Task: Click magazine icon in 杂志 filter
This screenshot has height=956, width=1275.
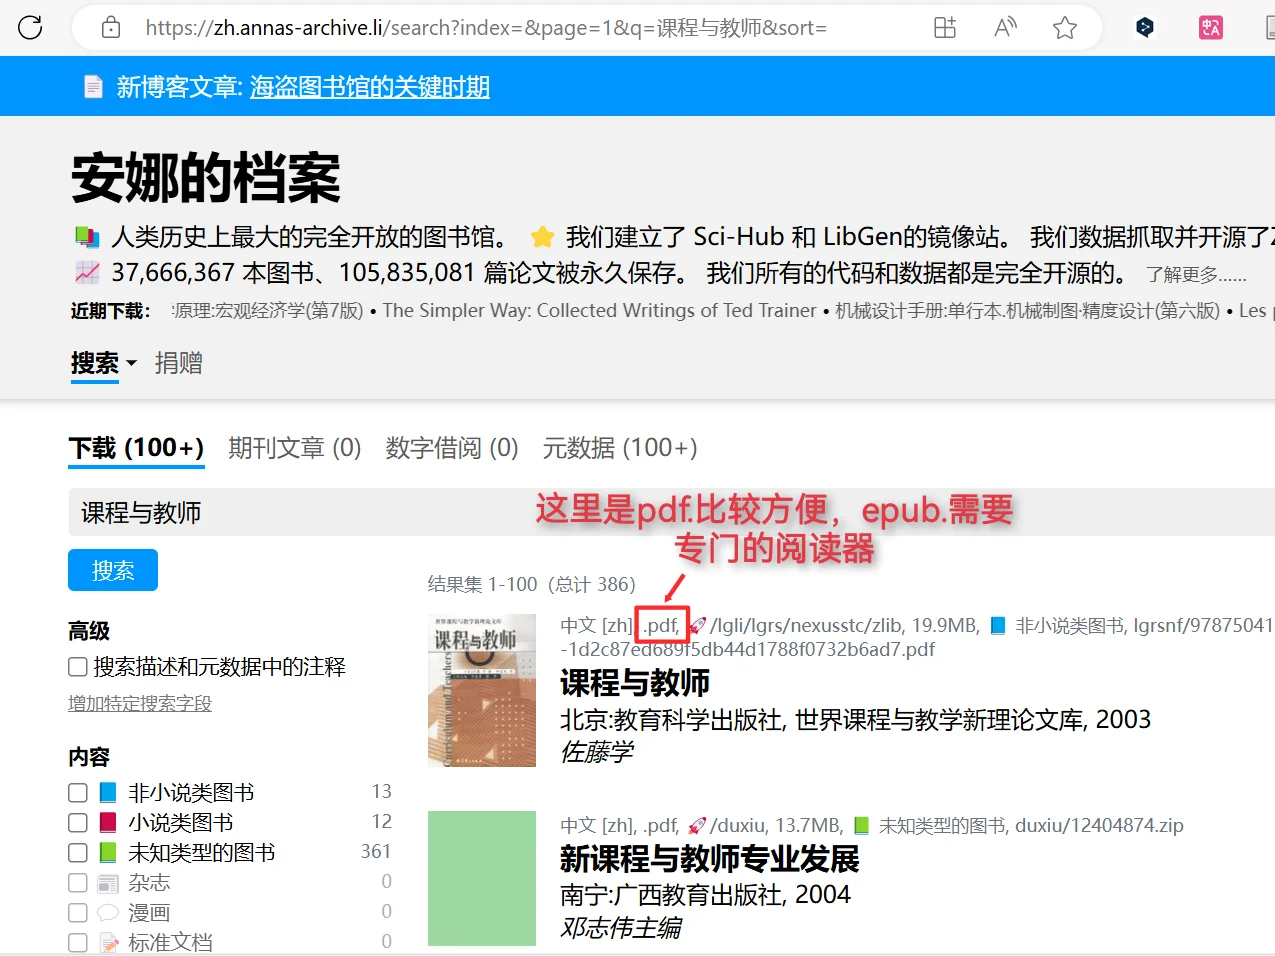Action: pyautogui.click(x=108, y=883)
